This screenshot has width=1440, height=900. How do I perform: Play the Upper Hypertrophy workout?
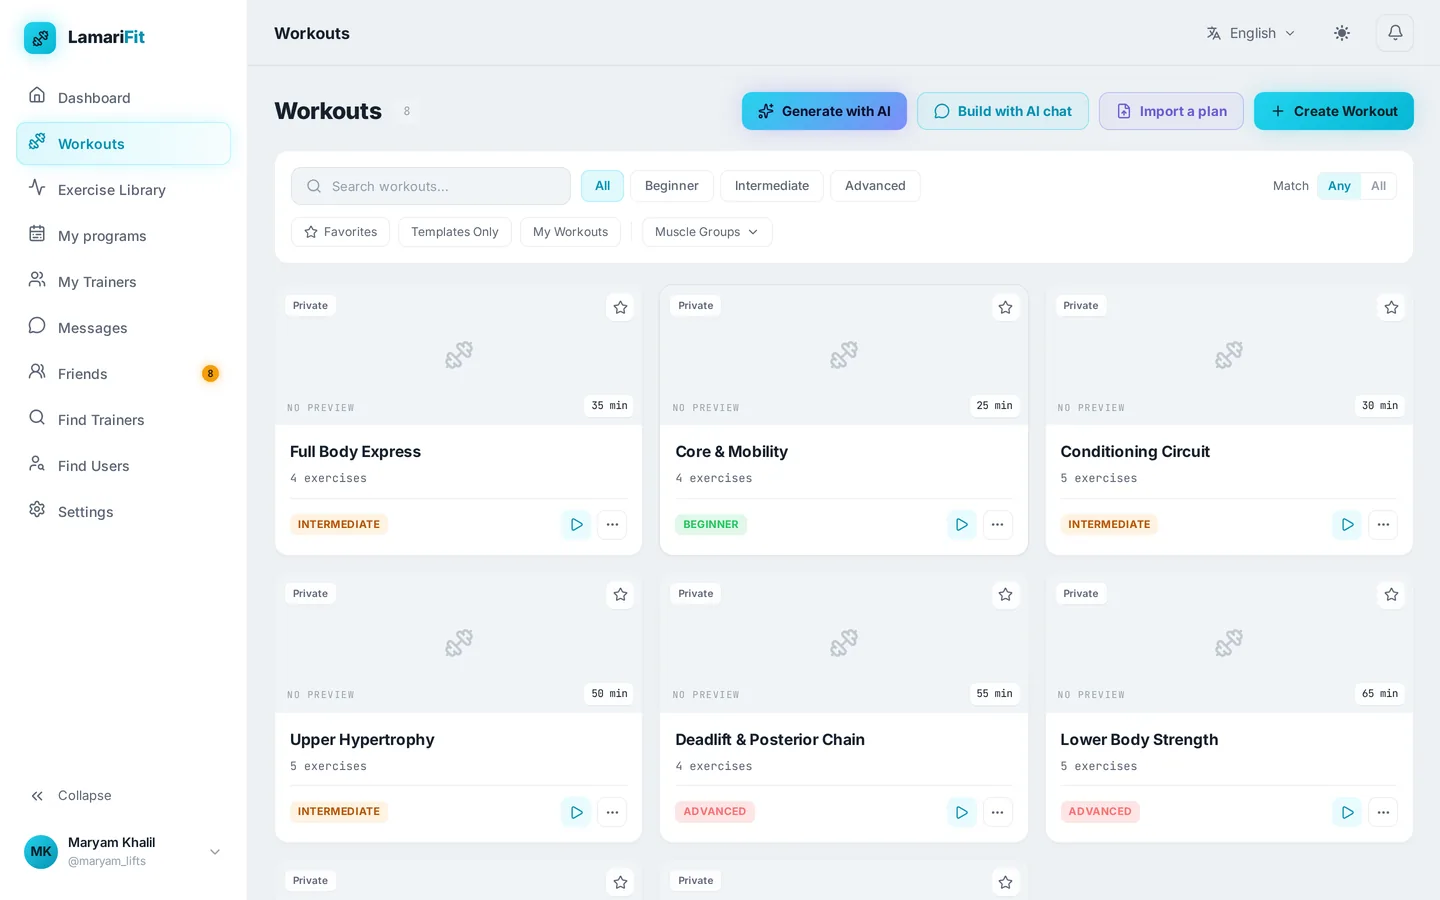click(x=576, y=812)
